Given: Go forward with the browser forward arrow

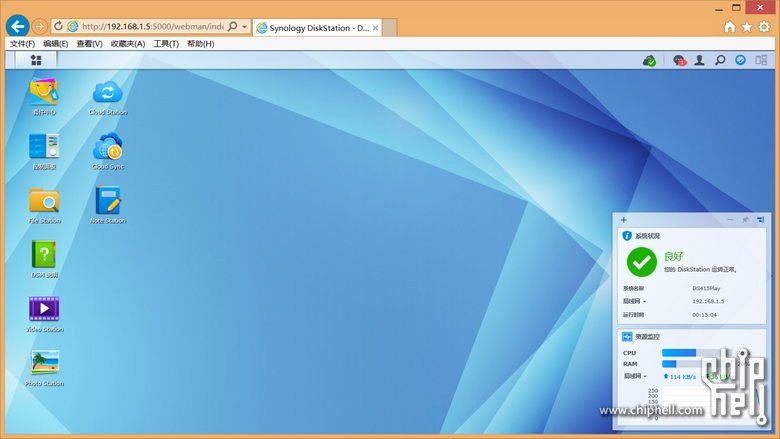Looking at the screenshot, I should (39, 26).
